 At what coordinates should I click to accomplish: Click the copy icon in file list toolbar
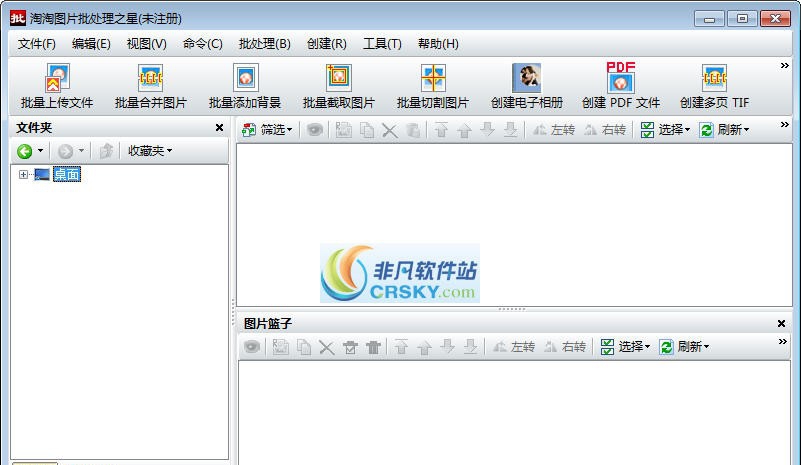click(367, 130)
